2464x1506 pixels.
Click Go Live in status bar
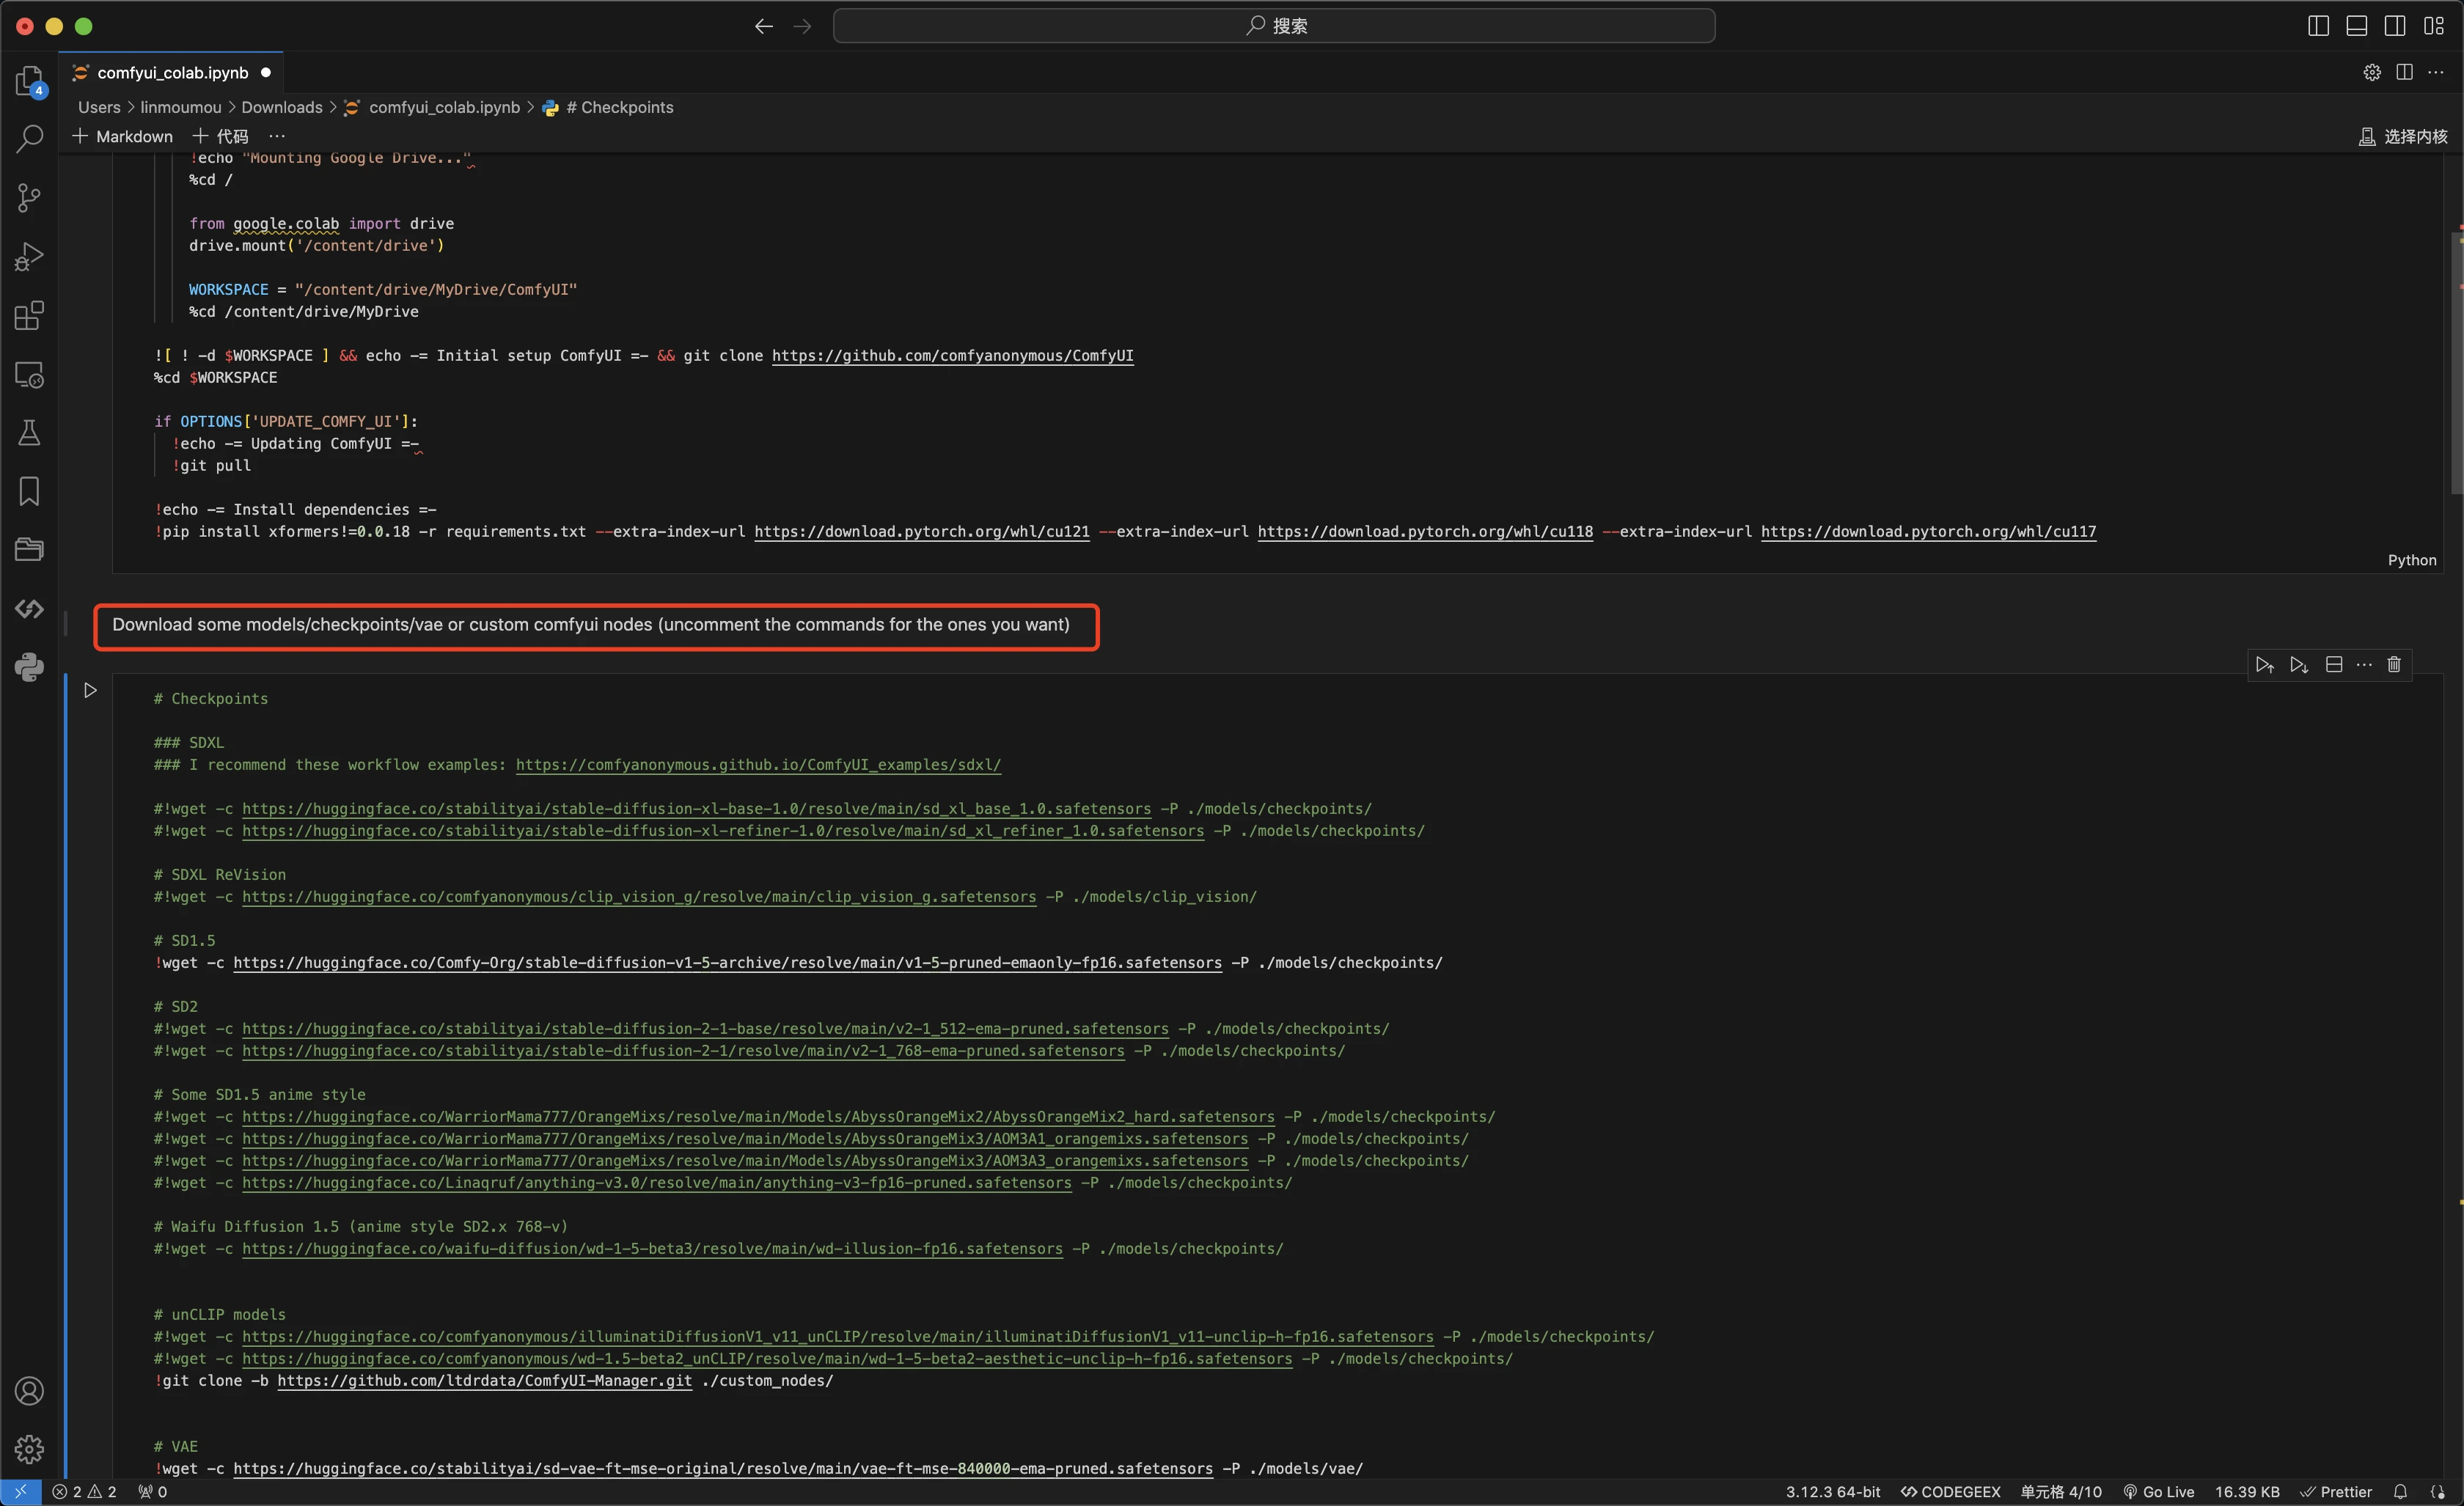tap(2158, 1491)
